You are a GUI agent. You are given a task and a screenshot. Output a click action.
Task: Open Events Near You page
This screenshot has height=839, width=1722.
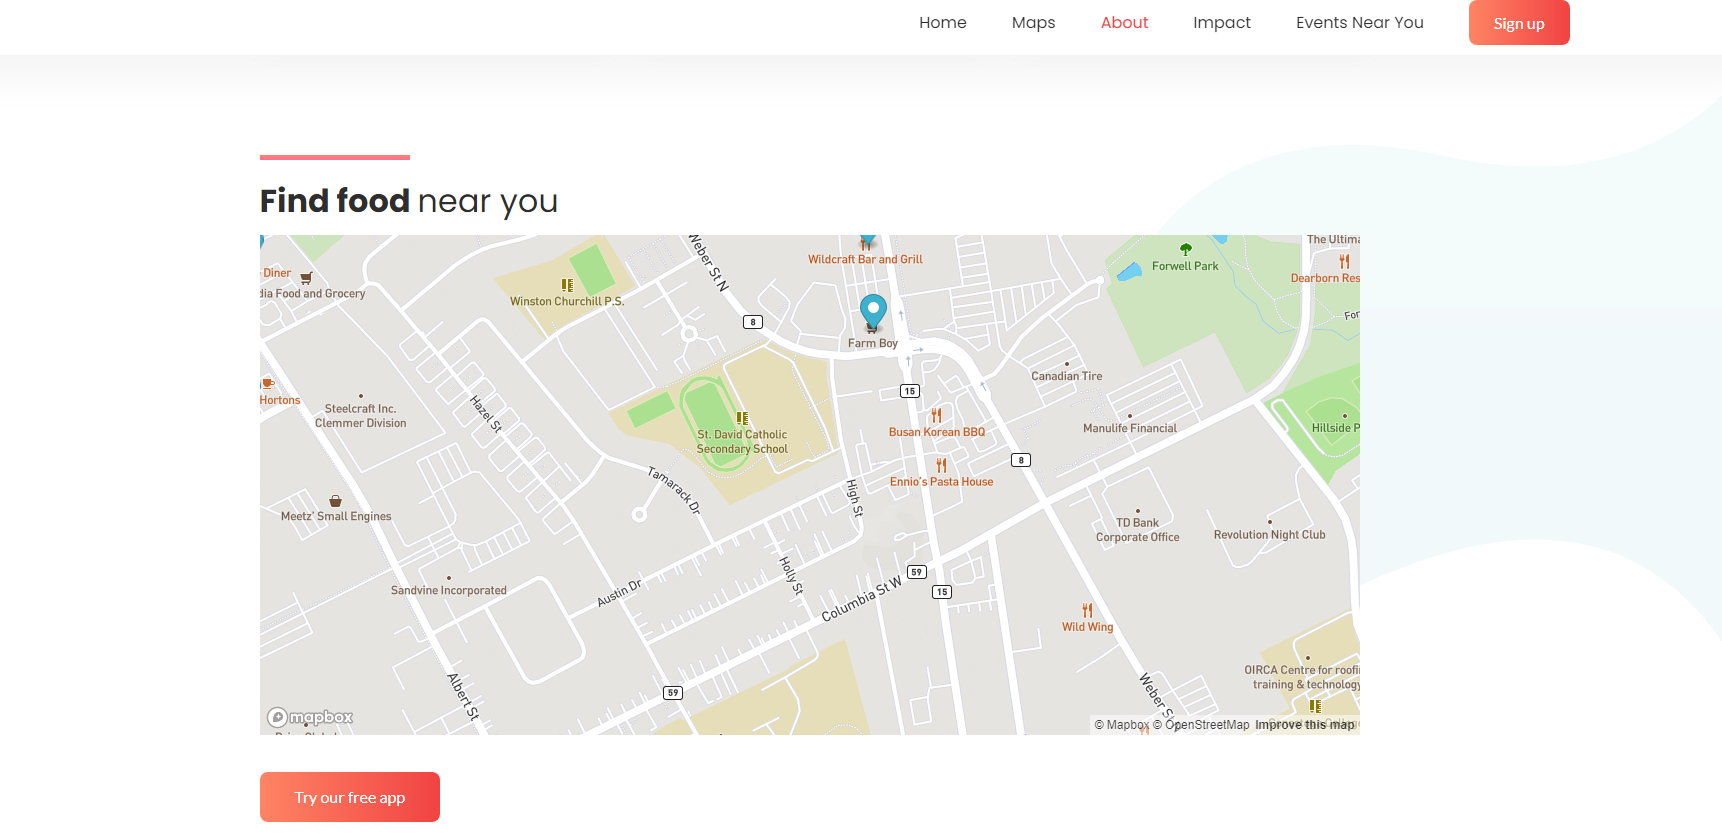pyautogui.click(x=1359, y=23)
